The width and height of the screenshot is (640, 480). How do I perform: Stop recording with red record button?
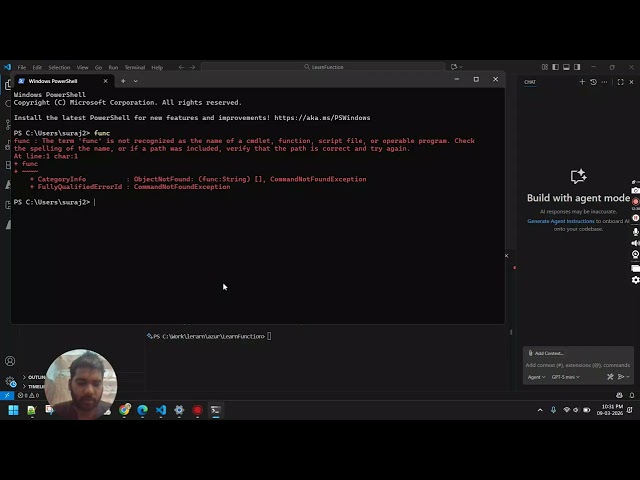(636, 202)
